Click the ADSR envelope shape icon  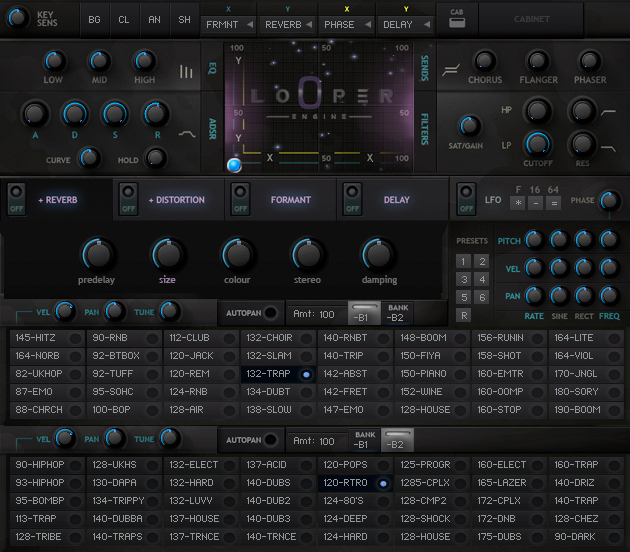tap(187, 134)
